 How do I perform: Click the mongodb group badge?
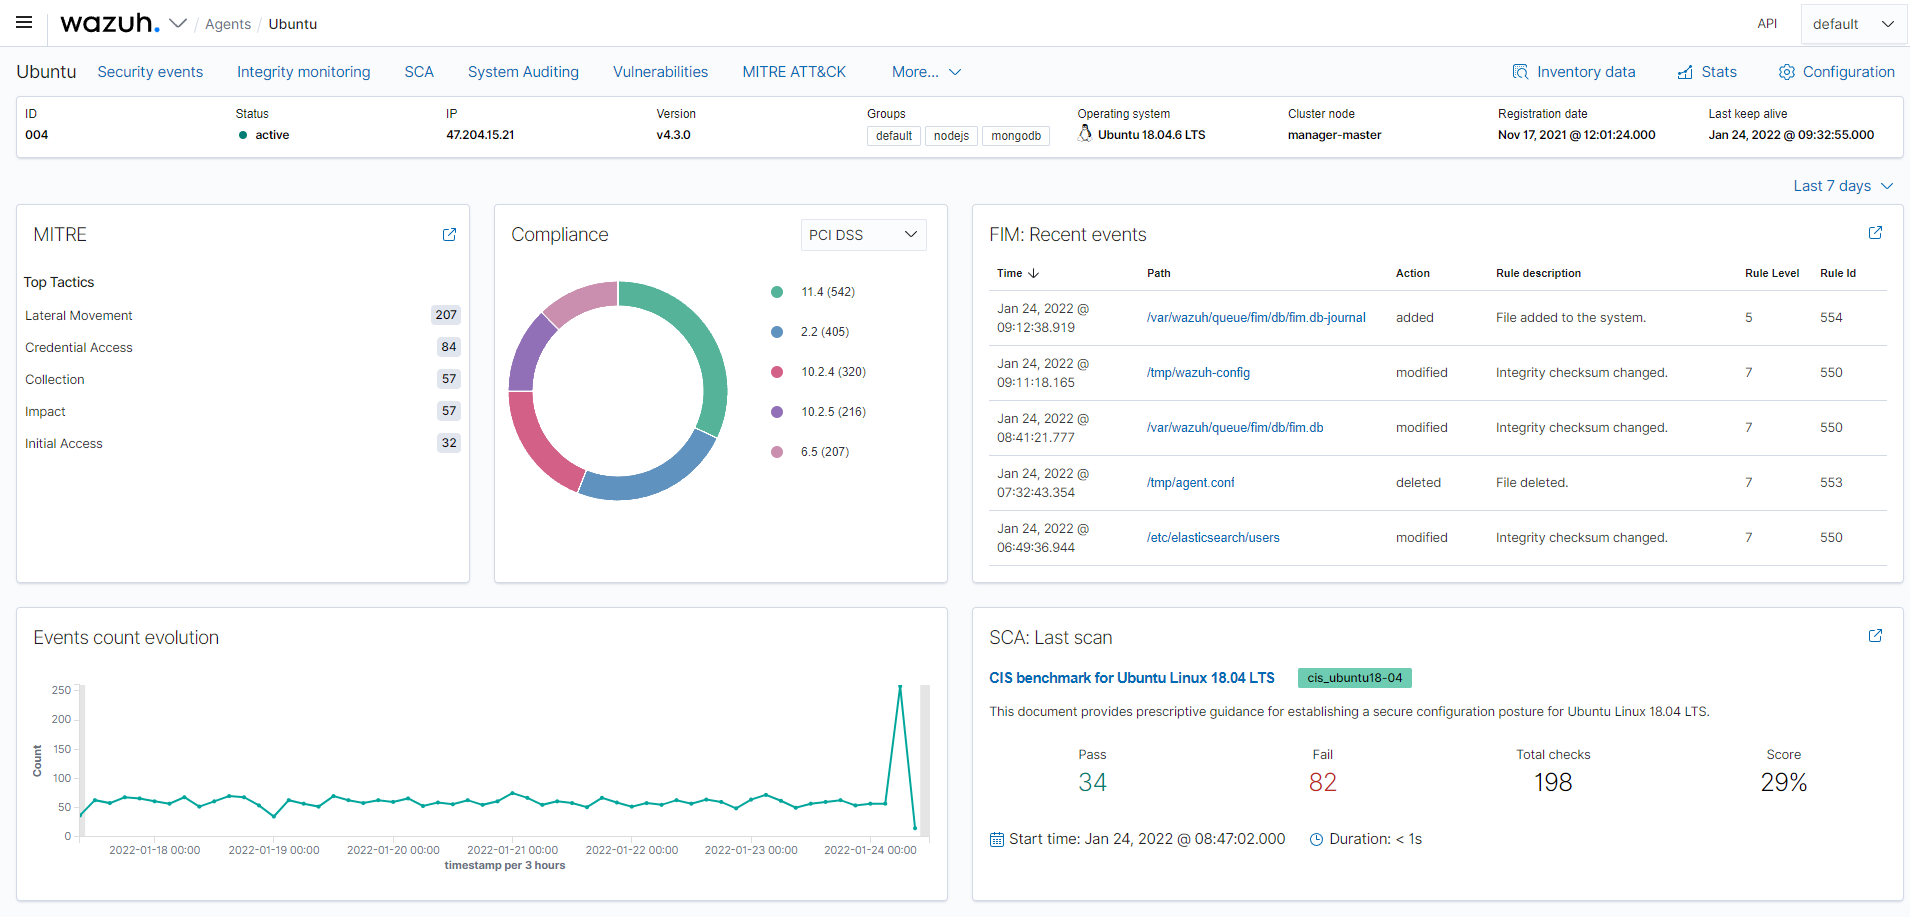click(x=1016, y=136)
